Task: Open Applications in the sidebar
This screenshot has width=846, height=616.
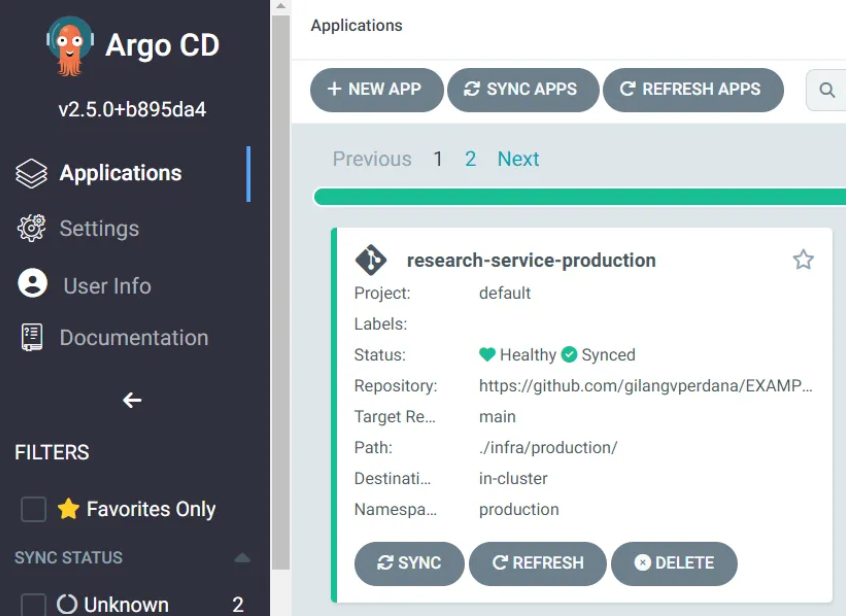Action: 120,173
